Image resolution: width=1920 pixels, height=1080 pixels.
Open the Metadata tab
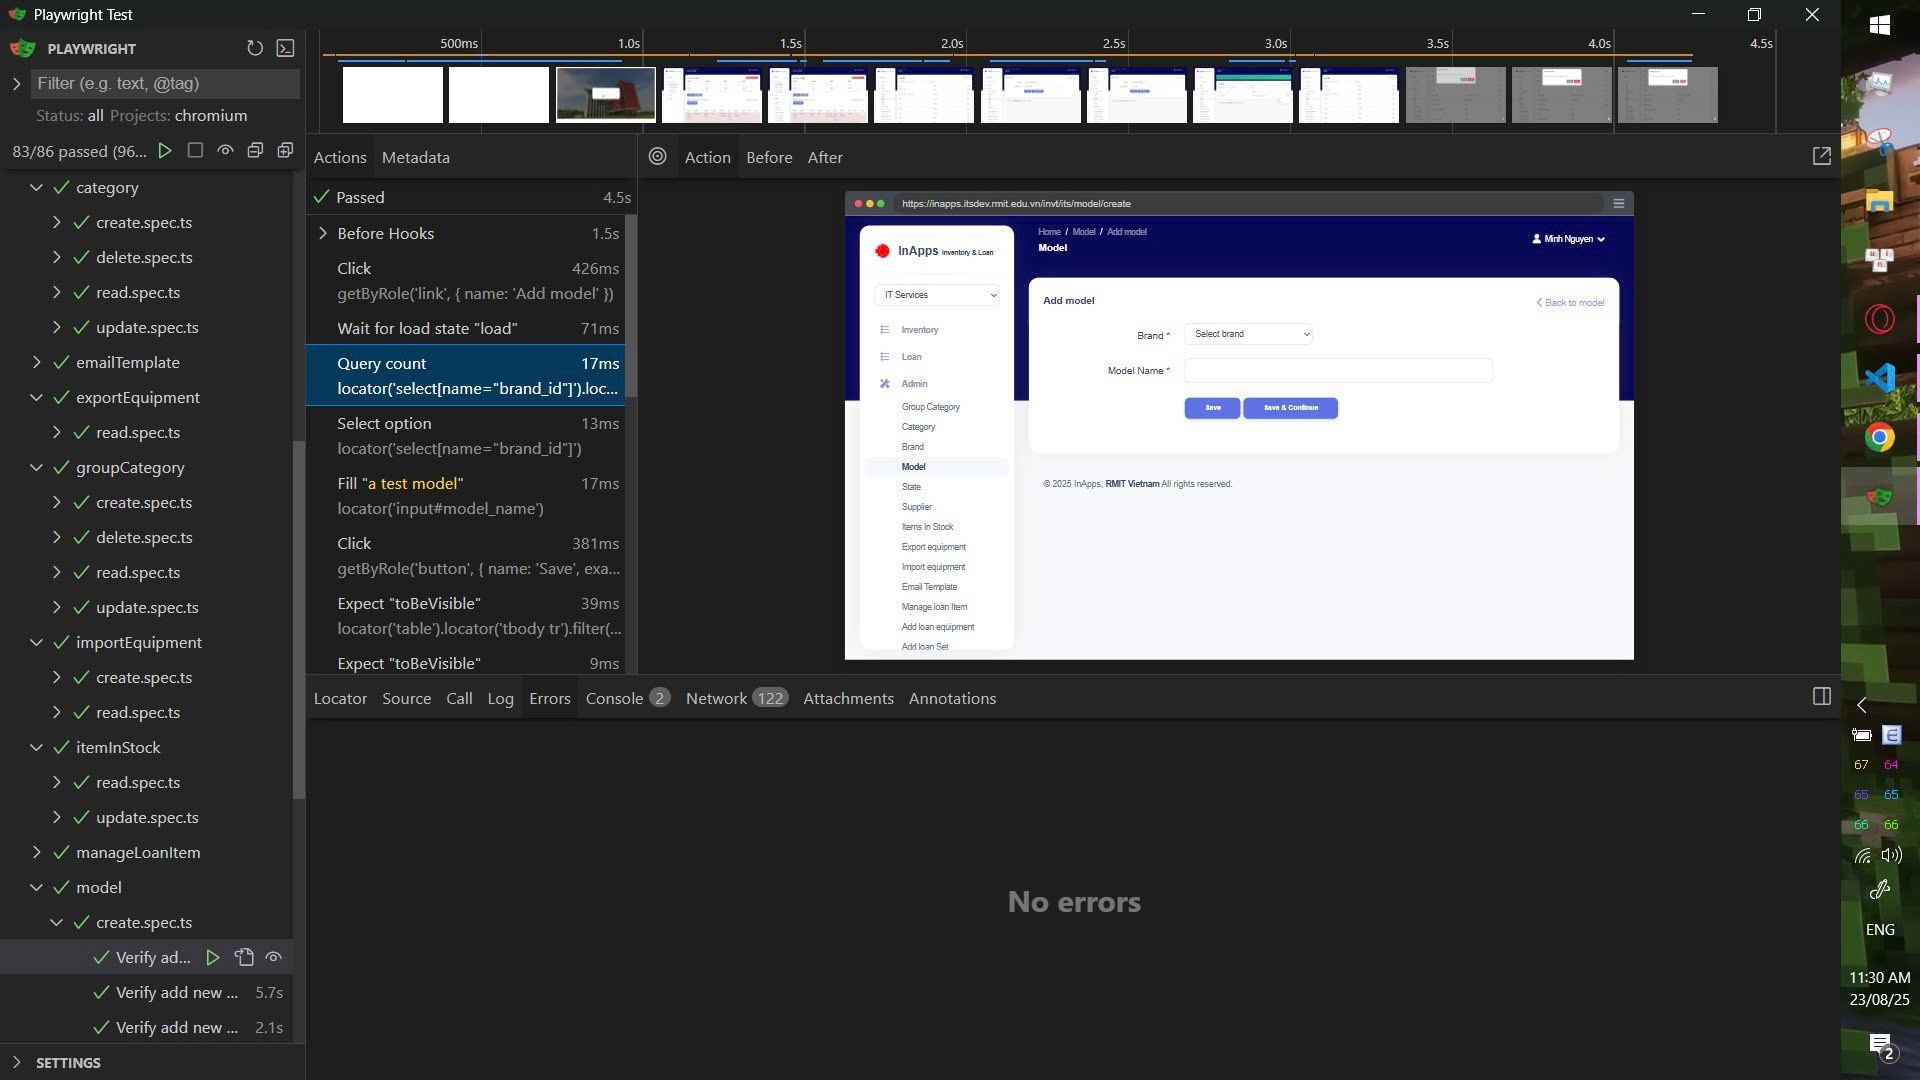pyautogui.click(x=415, y=157)
